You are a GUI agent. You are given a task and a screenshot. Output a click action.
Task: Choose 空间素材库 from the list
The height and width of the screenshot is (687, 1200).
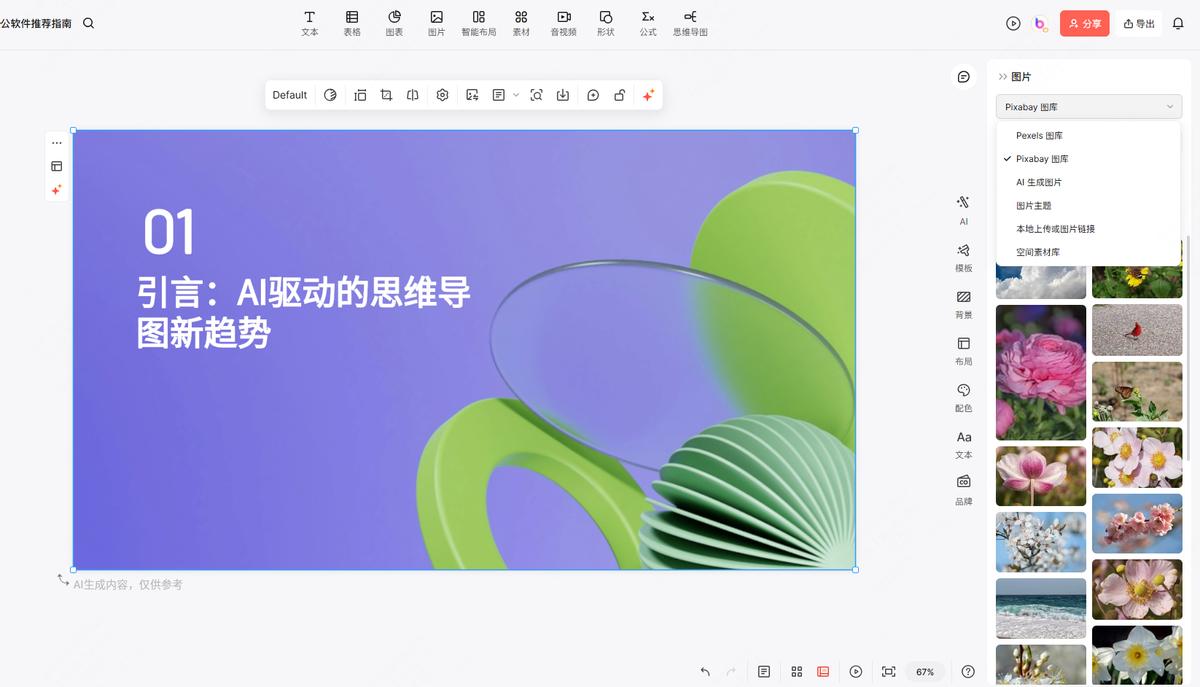pyautogui.click(x=1088, y=252)
